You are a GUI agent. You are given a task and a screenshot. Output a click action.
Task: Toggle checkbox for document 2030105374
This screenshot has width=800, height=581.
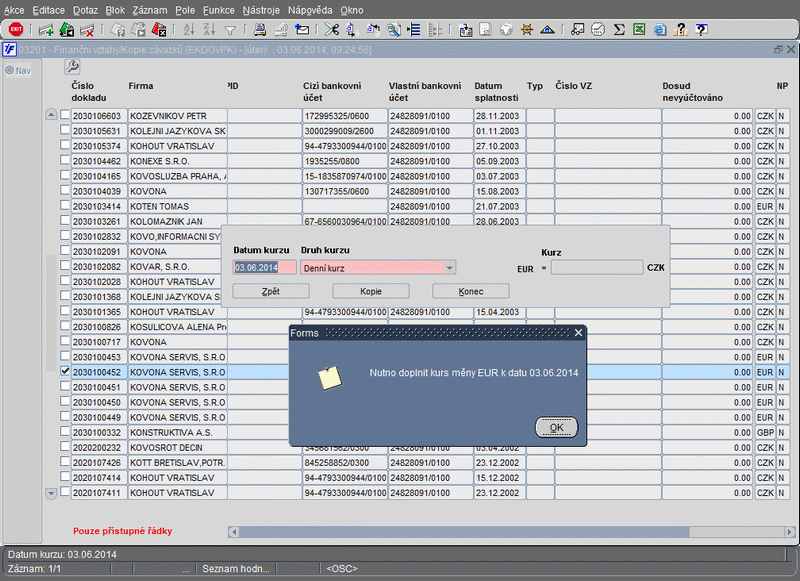[x=65, y=145]
